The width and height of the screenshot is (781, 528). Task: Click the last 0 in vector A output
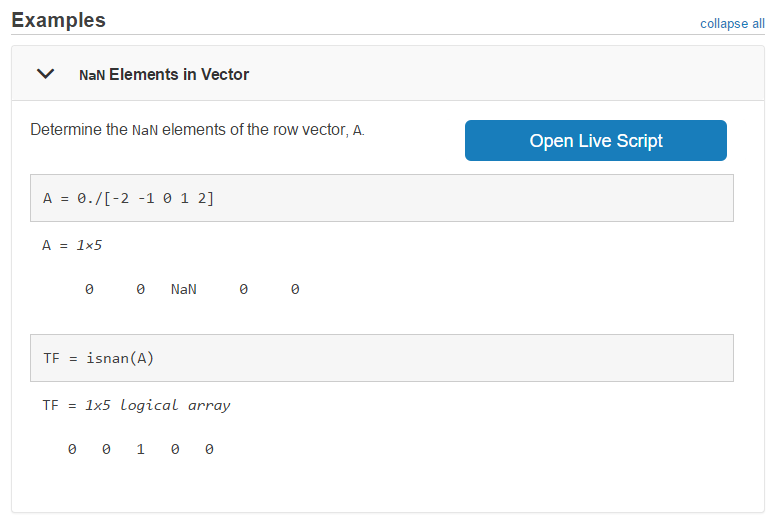[295, 290]
